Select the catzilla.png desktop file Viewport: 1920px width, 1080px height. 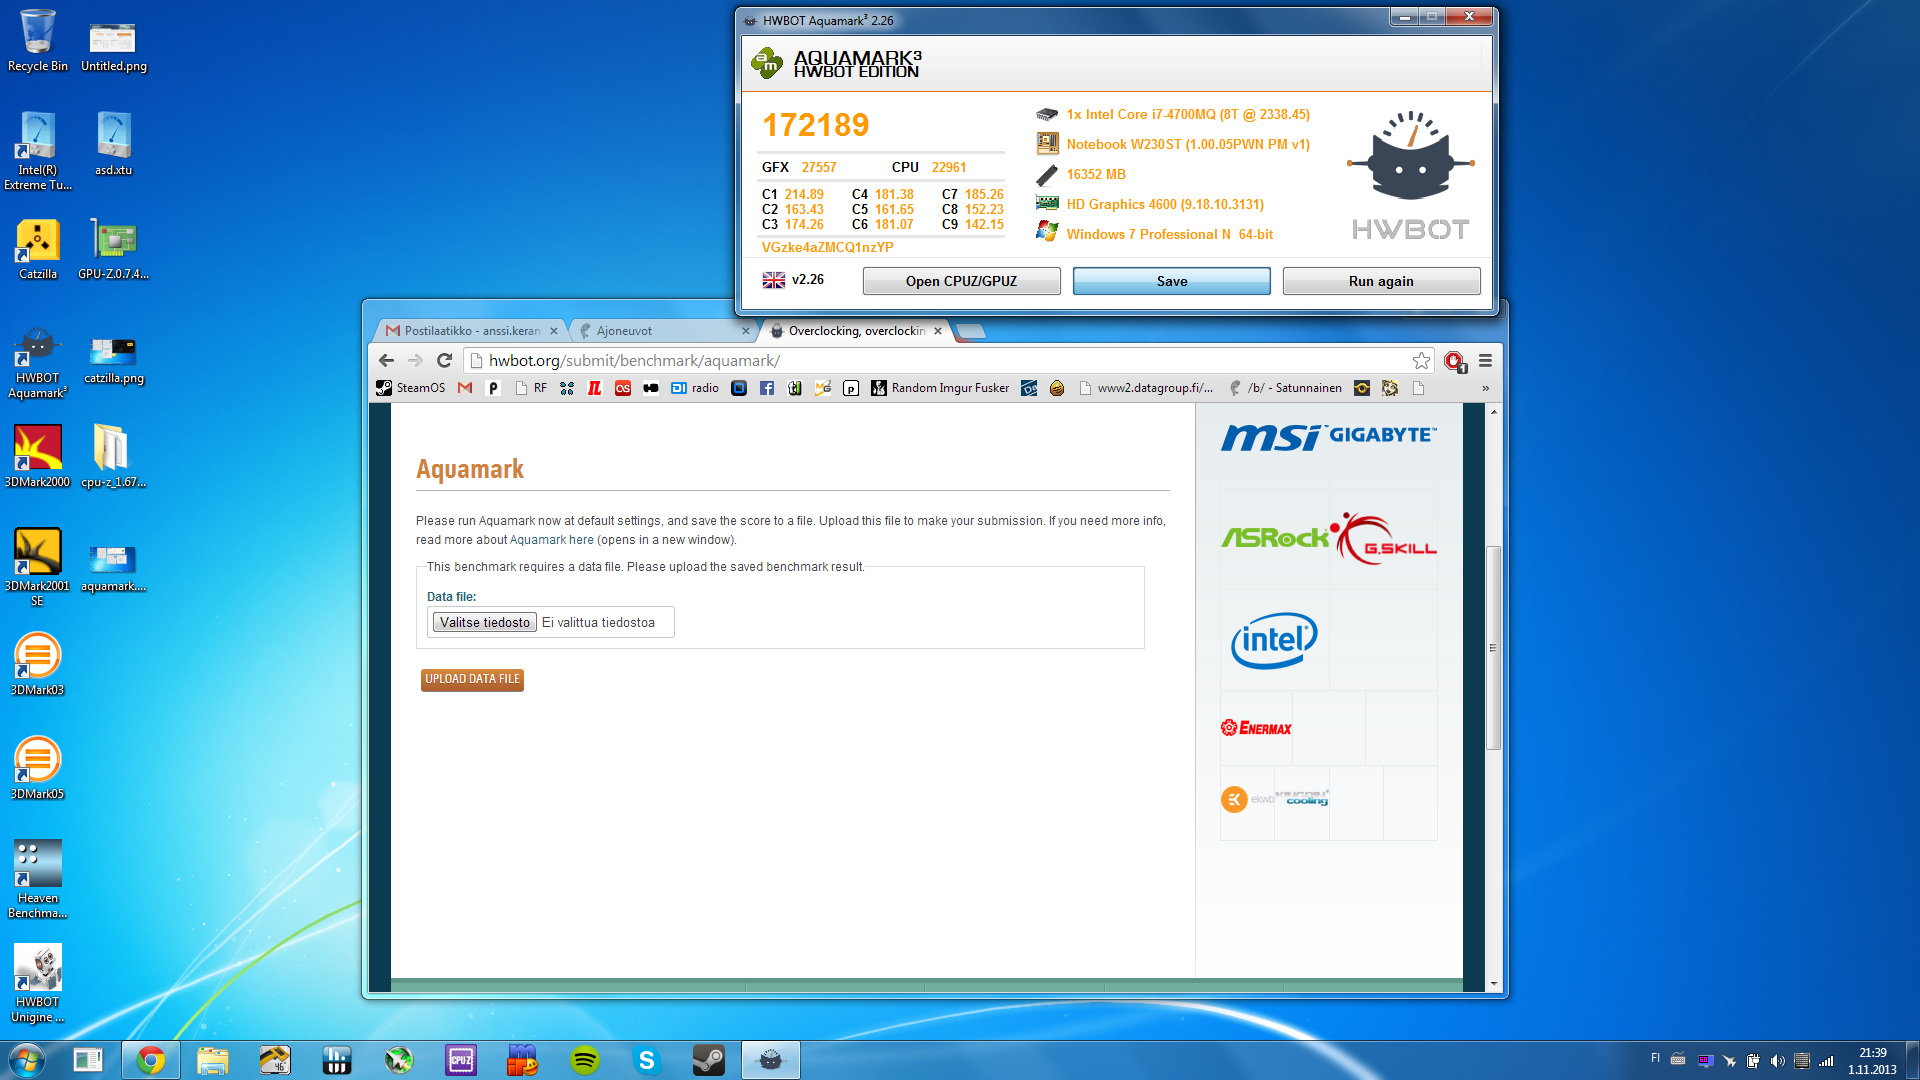pyautogui.click(x=113, y=360)
